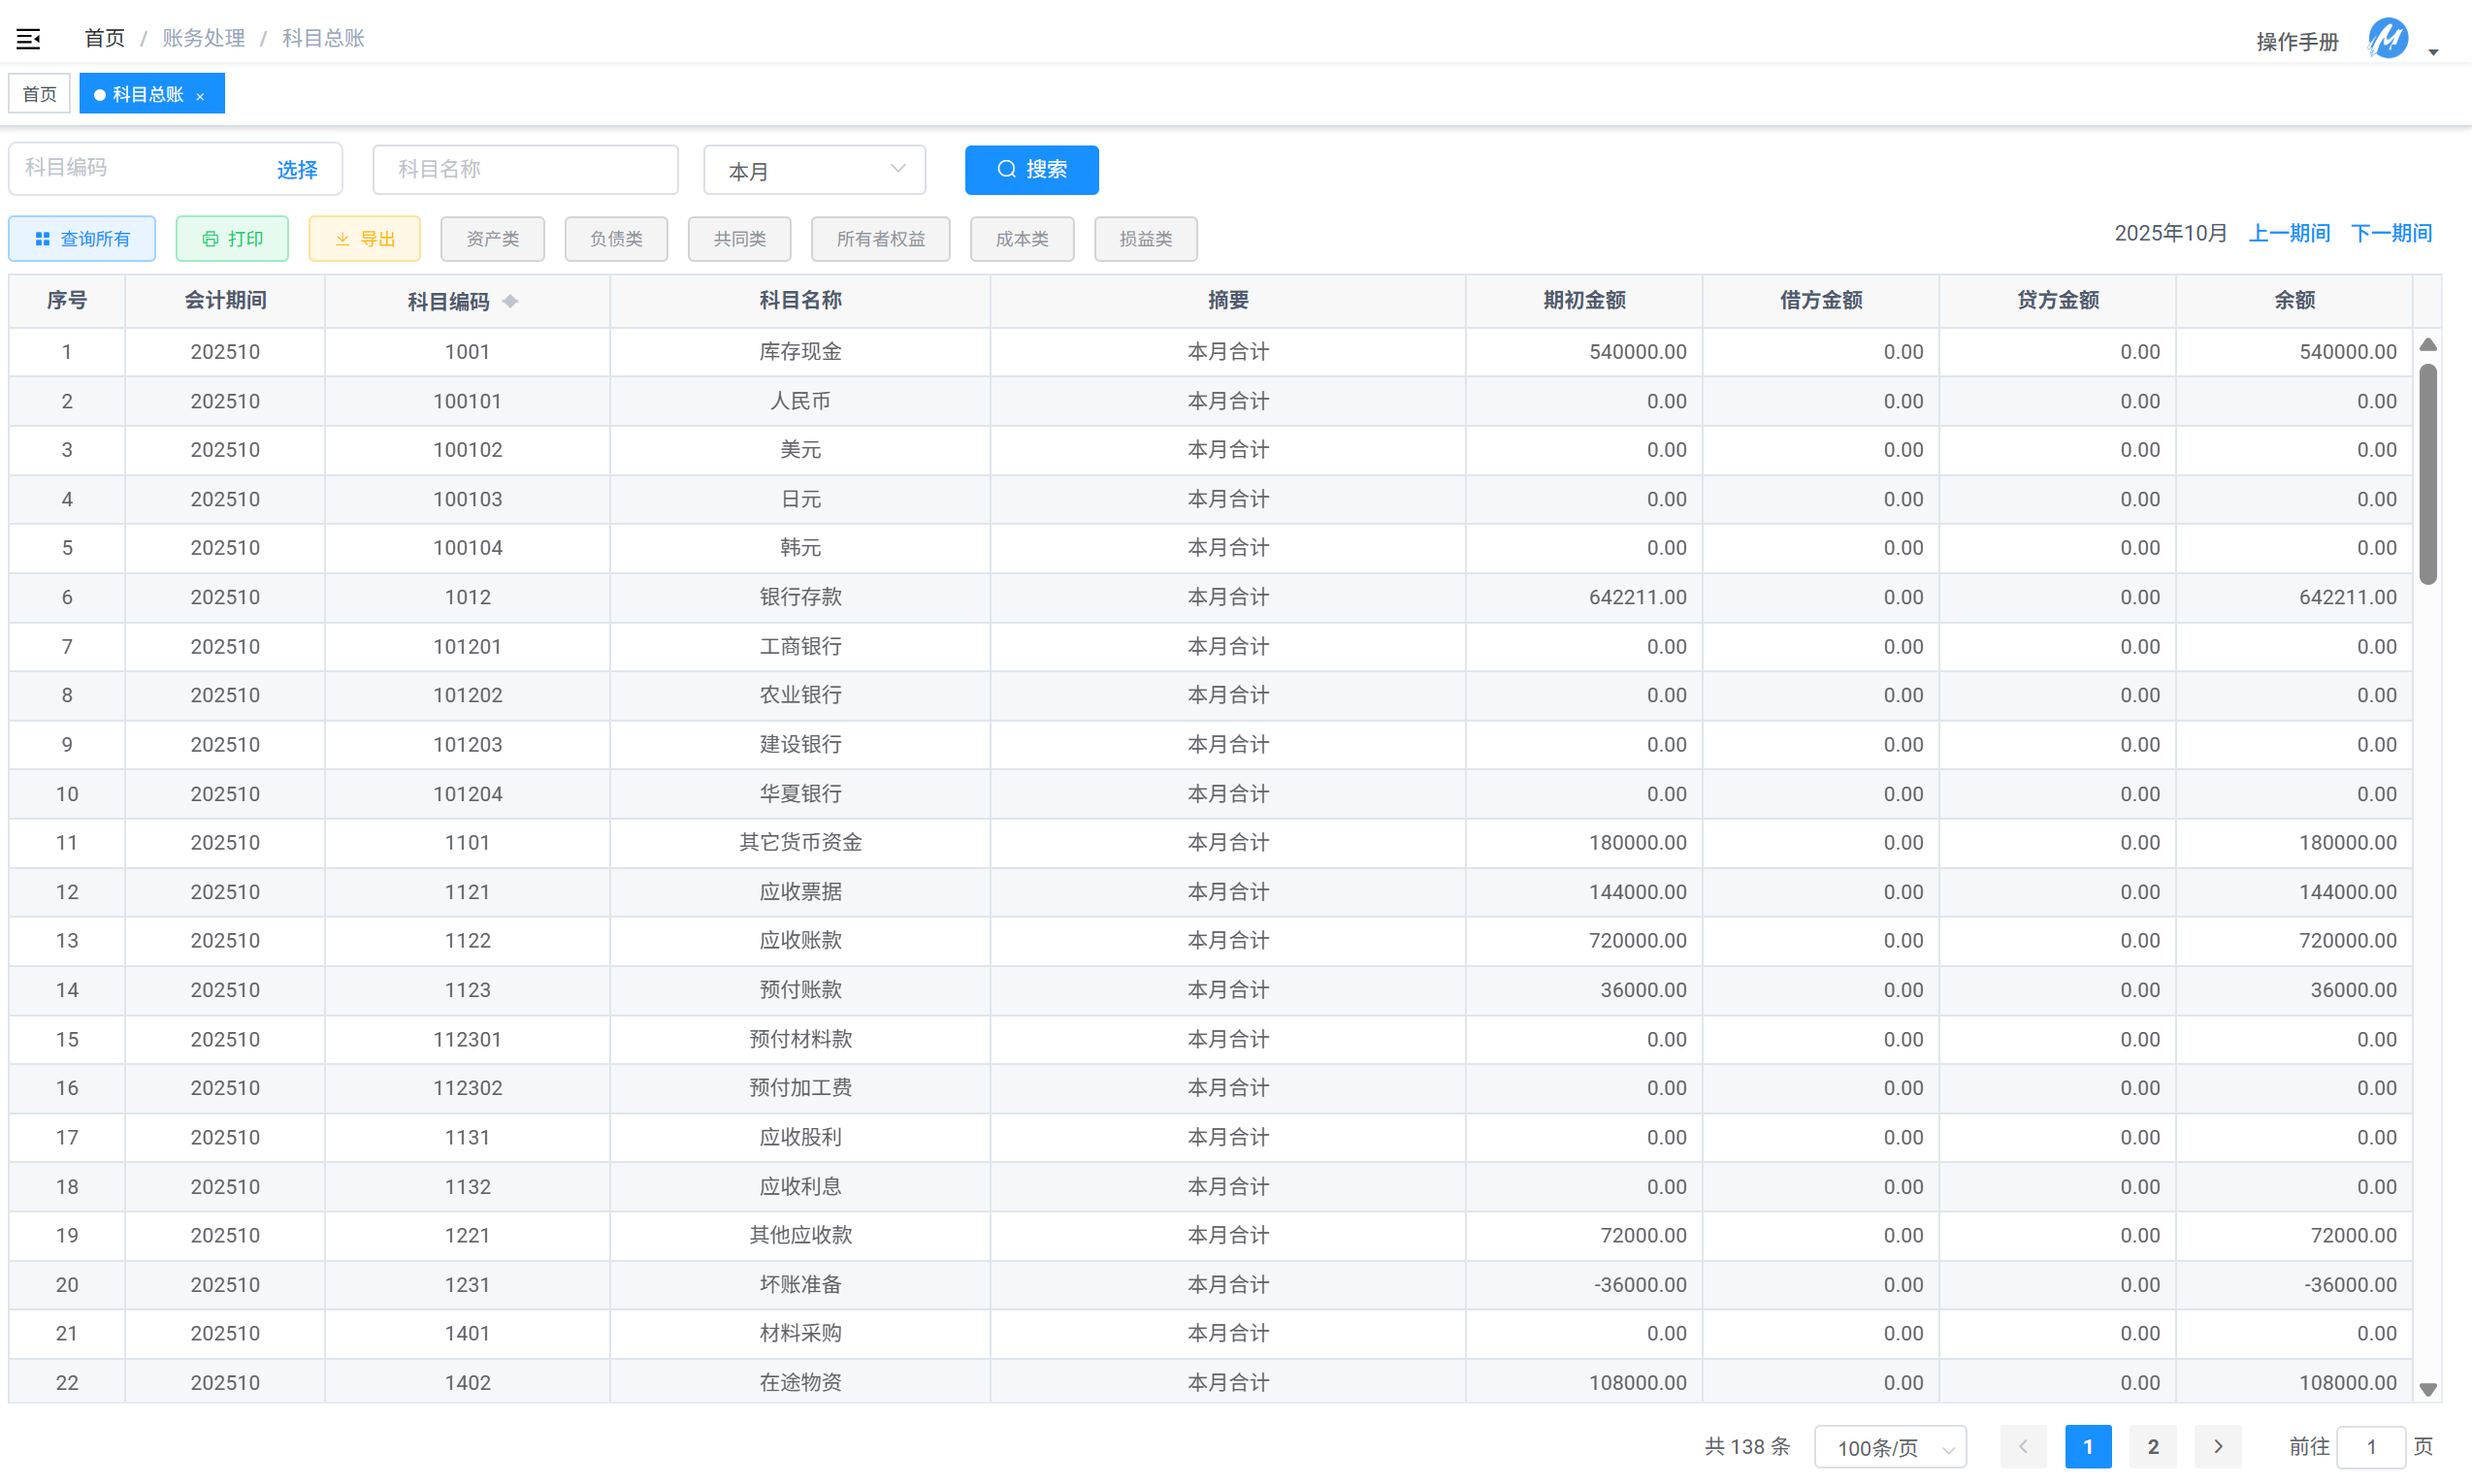
Task: Open the 本月 period dropdown
Action: (x=814, y=170)
